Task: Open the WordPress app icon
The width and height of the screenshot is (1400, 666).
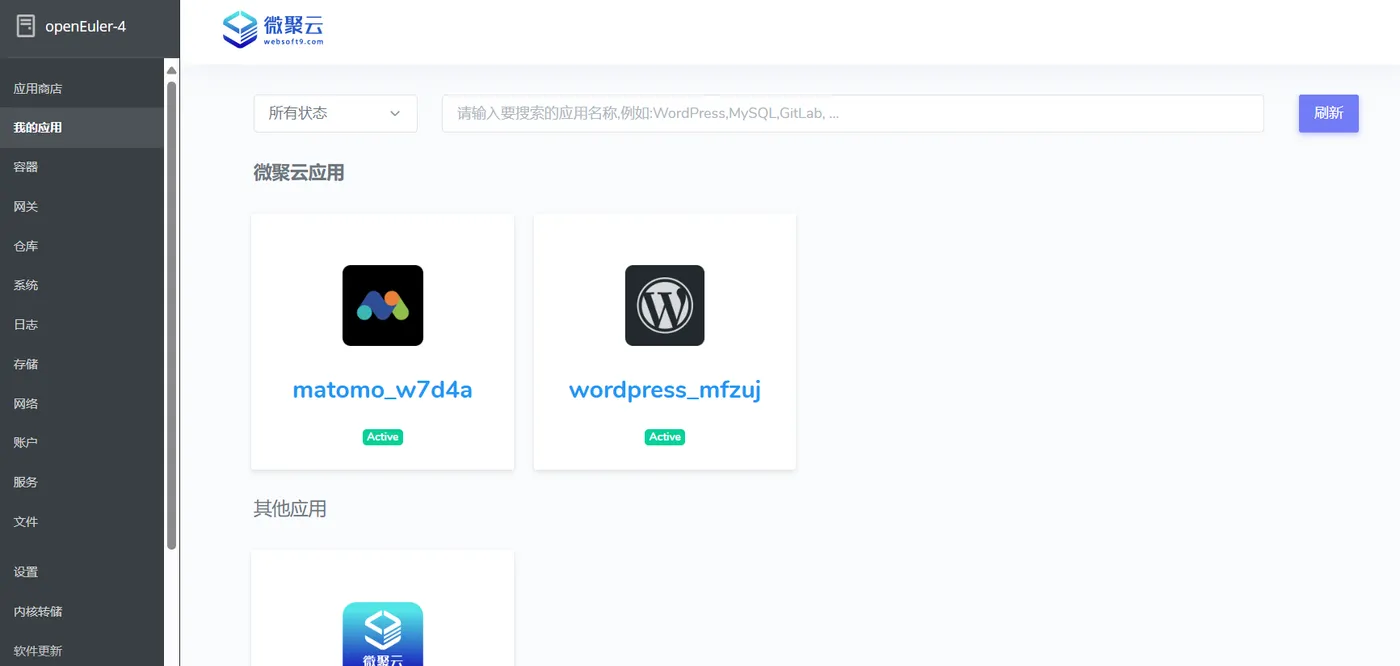Action: [x=665, y=305]
